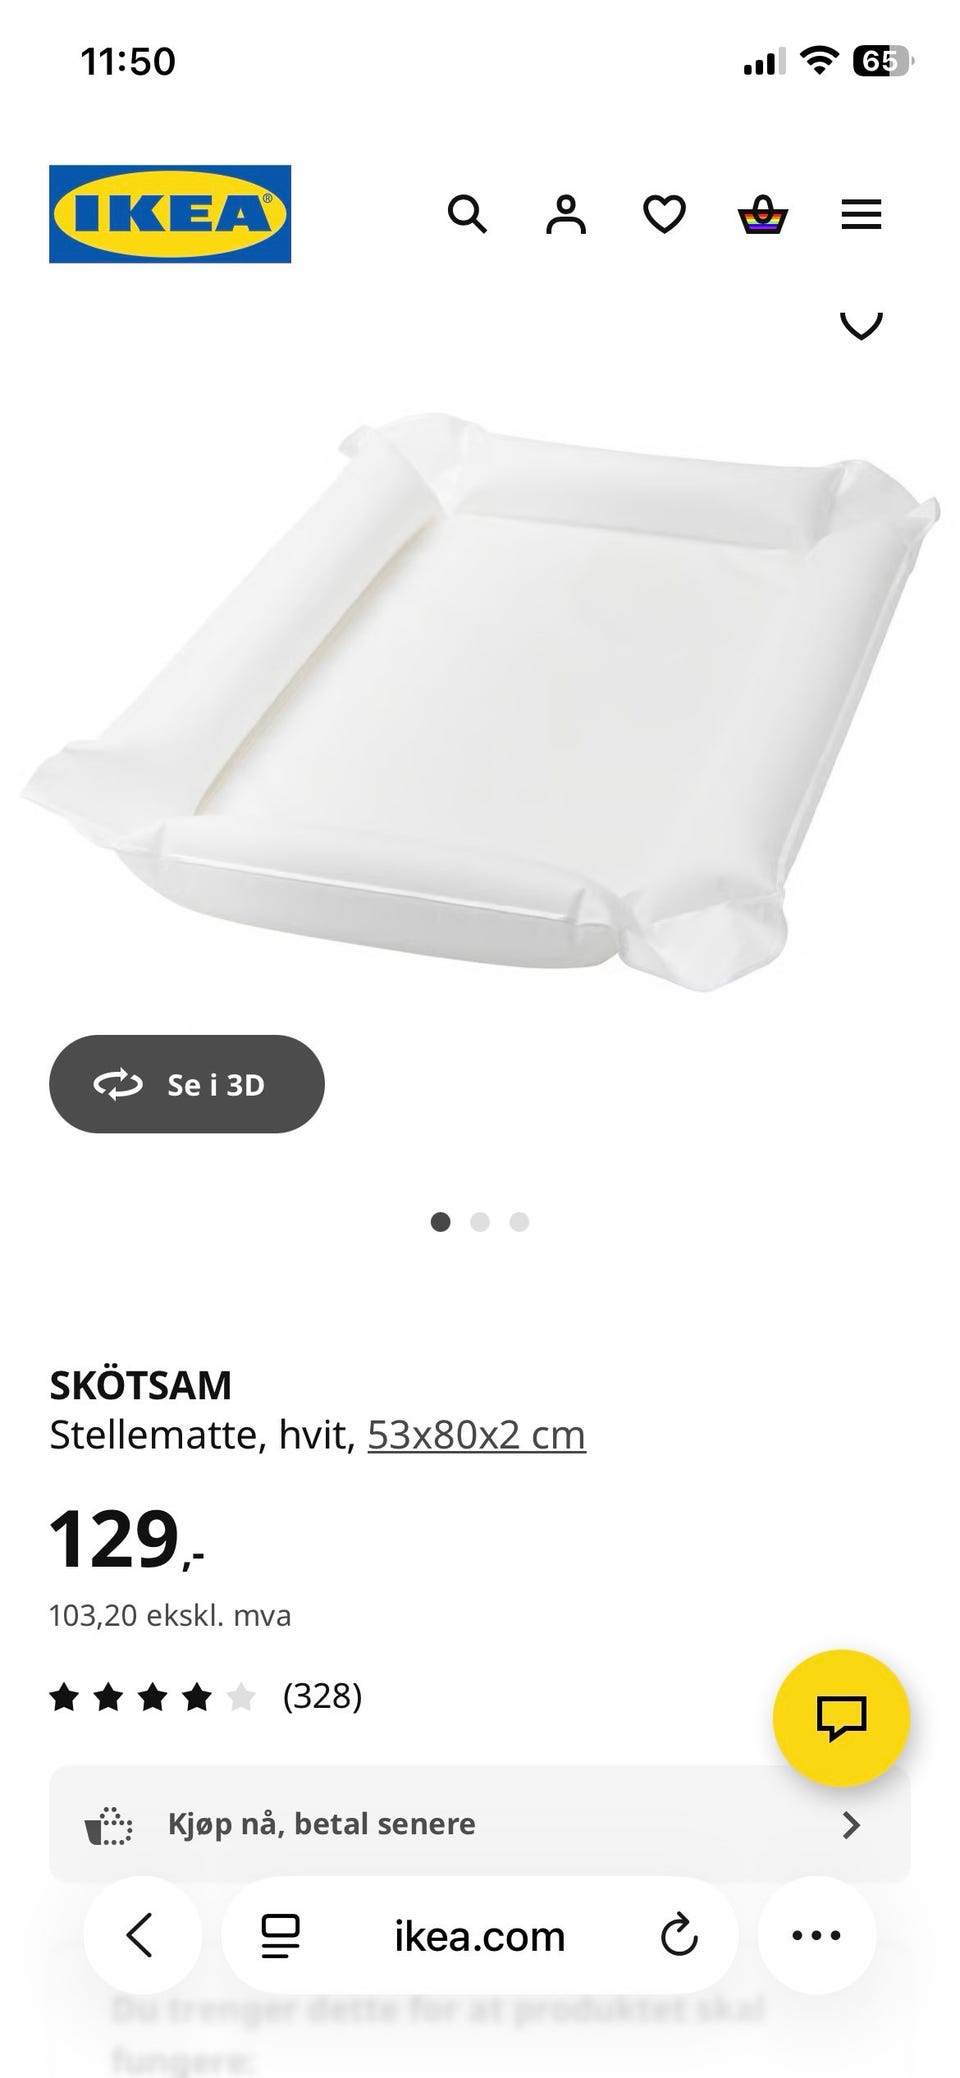Viewport: 960px width, 2078px height.
Task: Go to IKEA homepage via logo
Action: (170, 214)
